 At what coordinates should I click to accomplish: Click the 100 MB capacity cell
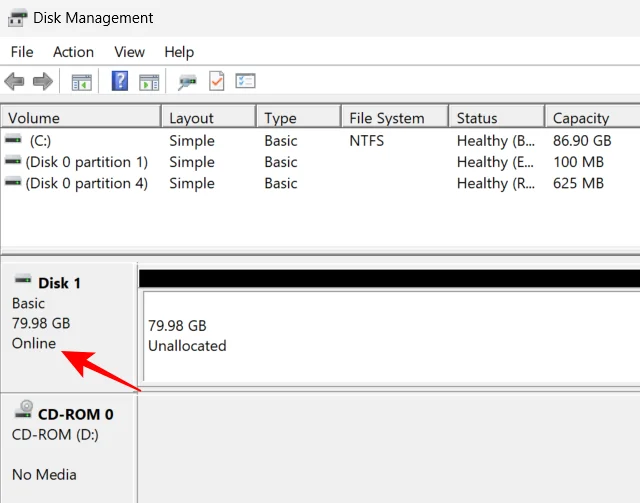tap(578, 162)
